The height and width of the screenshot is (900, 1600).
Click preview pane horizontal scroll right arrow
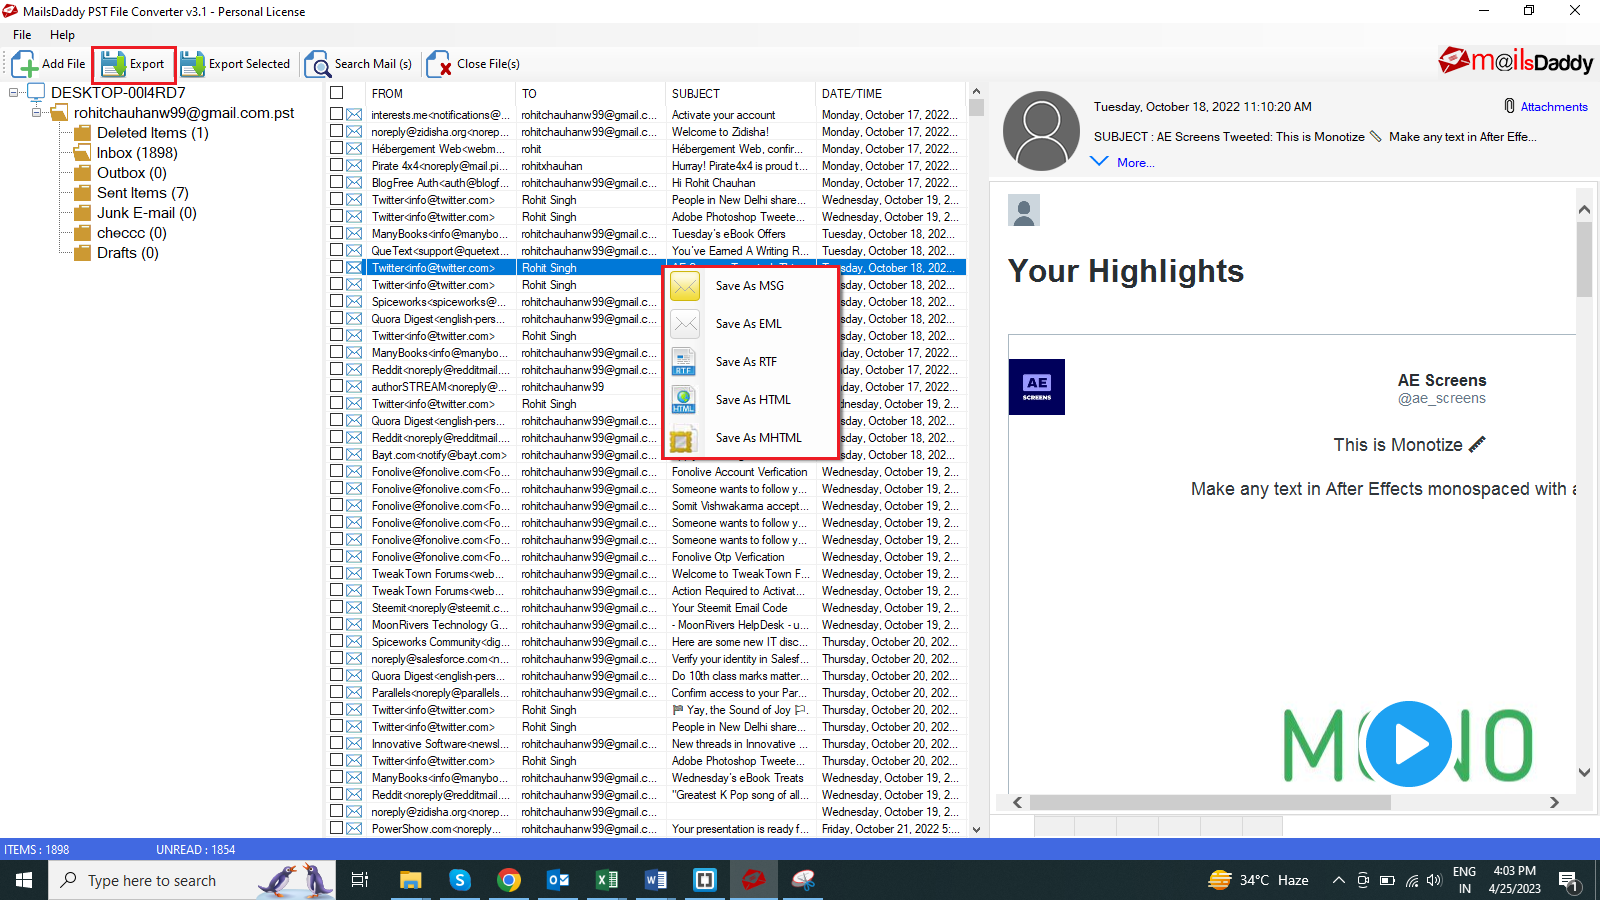click(1554, 802)
